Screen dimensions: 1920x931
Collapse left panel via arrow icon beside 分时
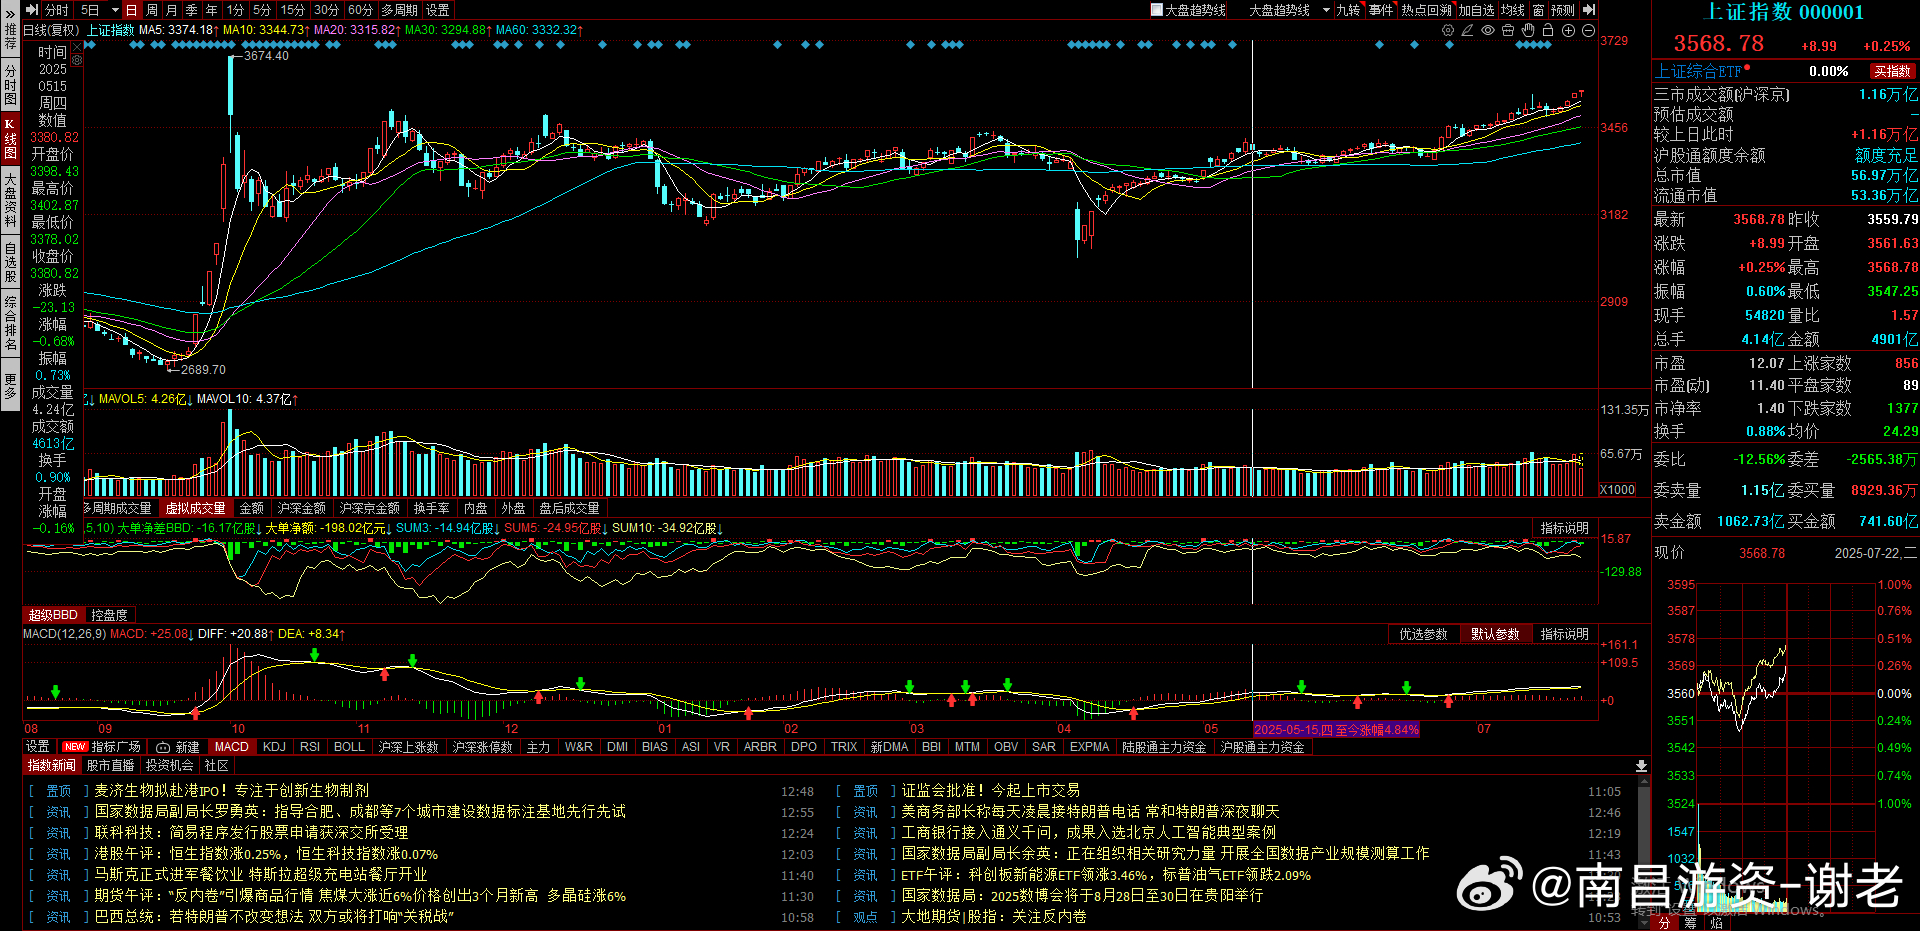click(32, 10)
